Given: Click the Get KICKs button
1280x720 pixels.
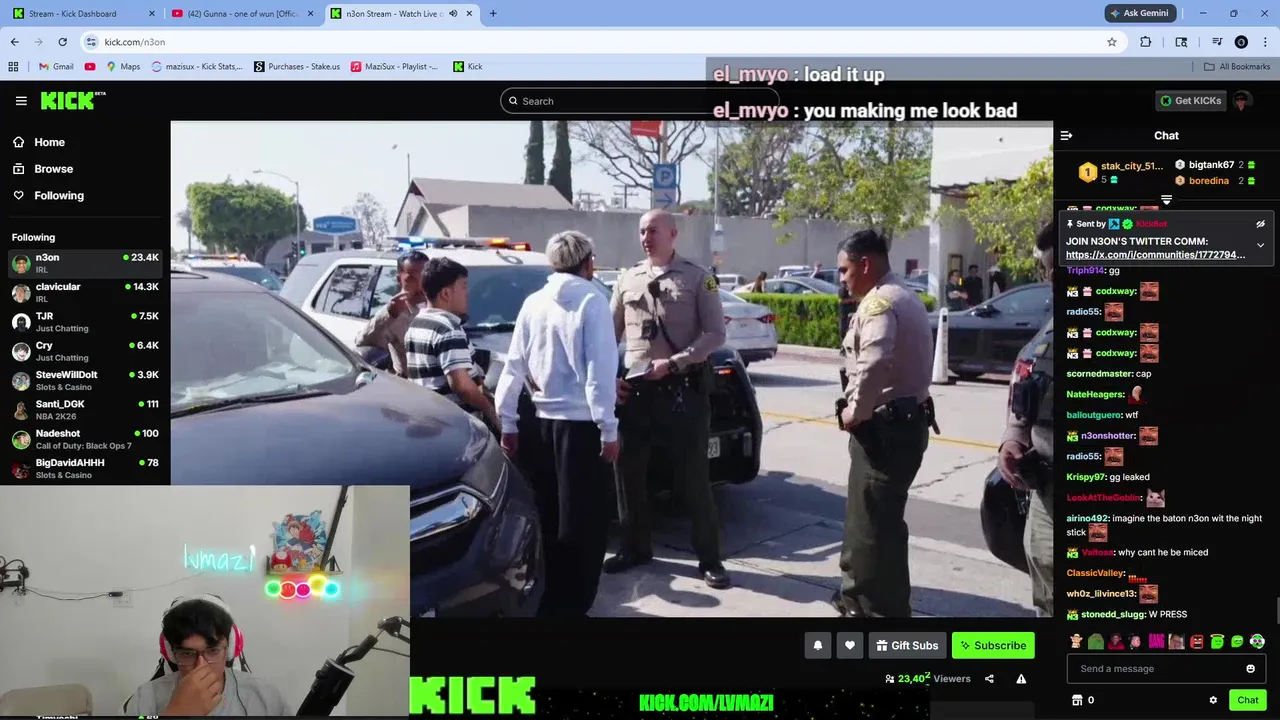Looking at the screenshot, I should pos(1190,101).
